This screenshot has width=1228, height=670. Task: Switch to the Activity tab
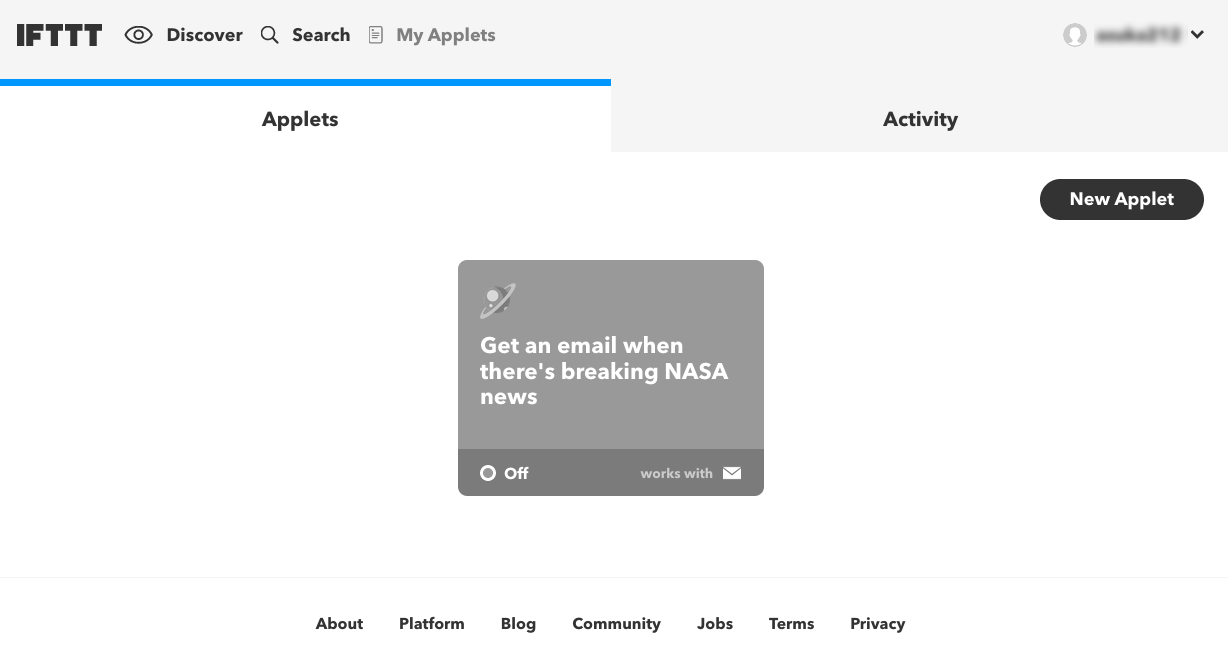[920, 119]
